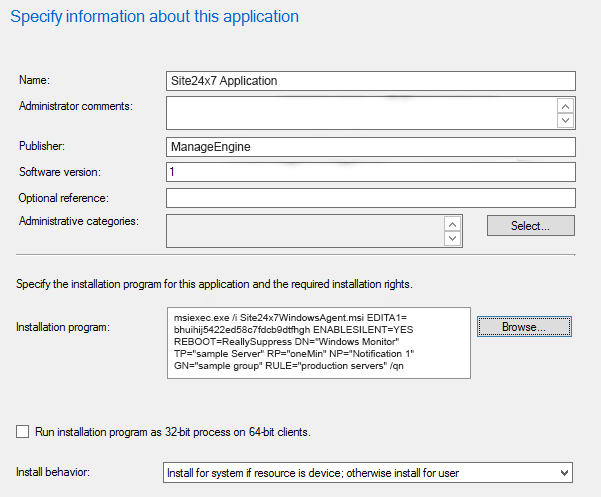Image resolution: width=601 pixels, height=497 pixels.
Task: Focus the empty Optional reference field
Action: click(370, 198)
